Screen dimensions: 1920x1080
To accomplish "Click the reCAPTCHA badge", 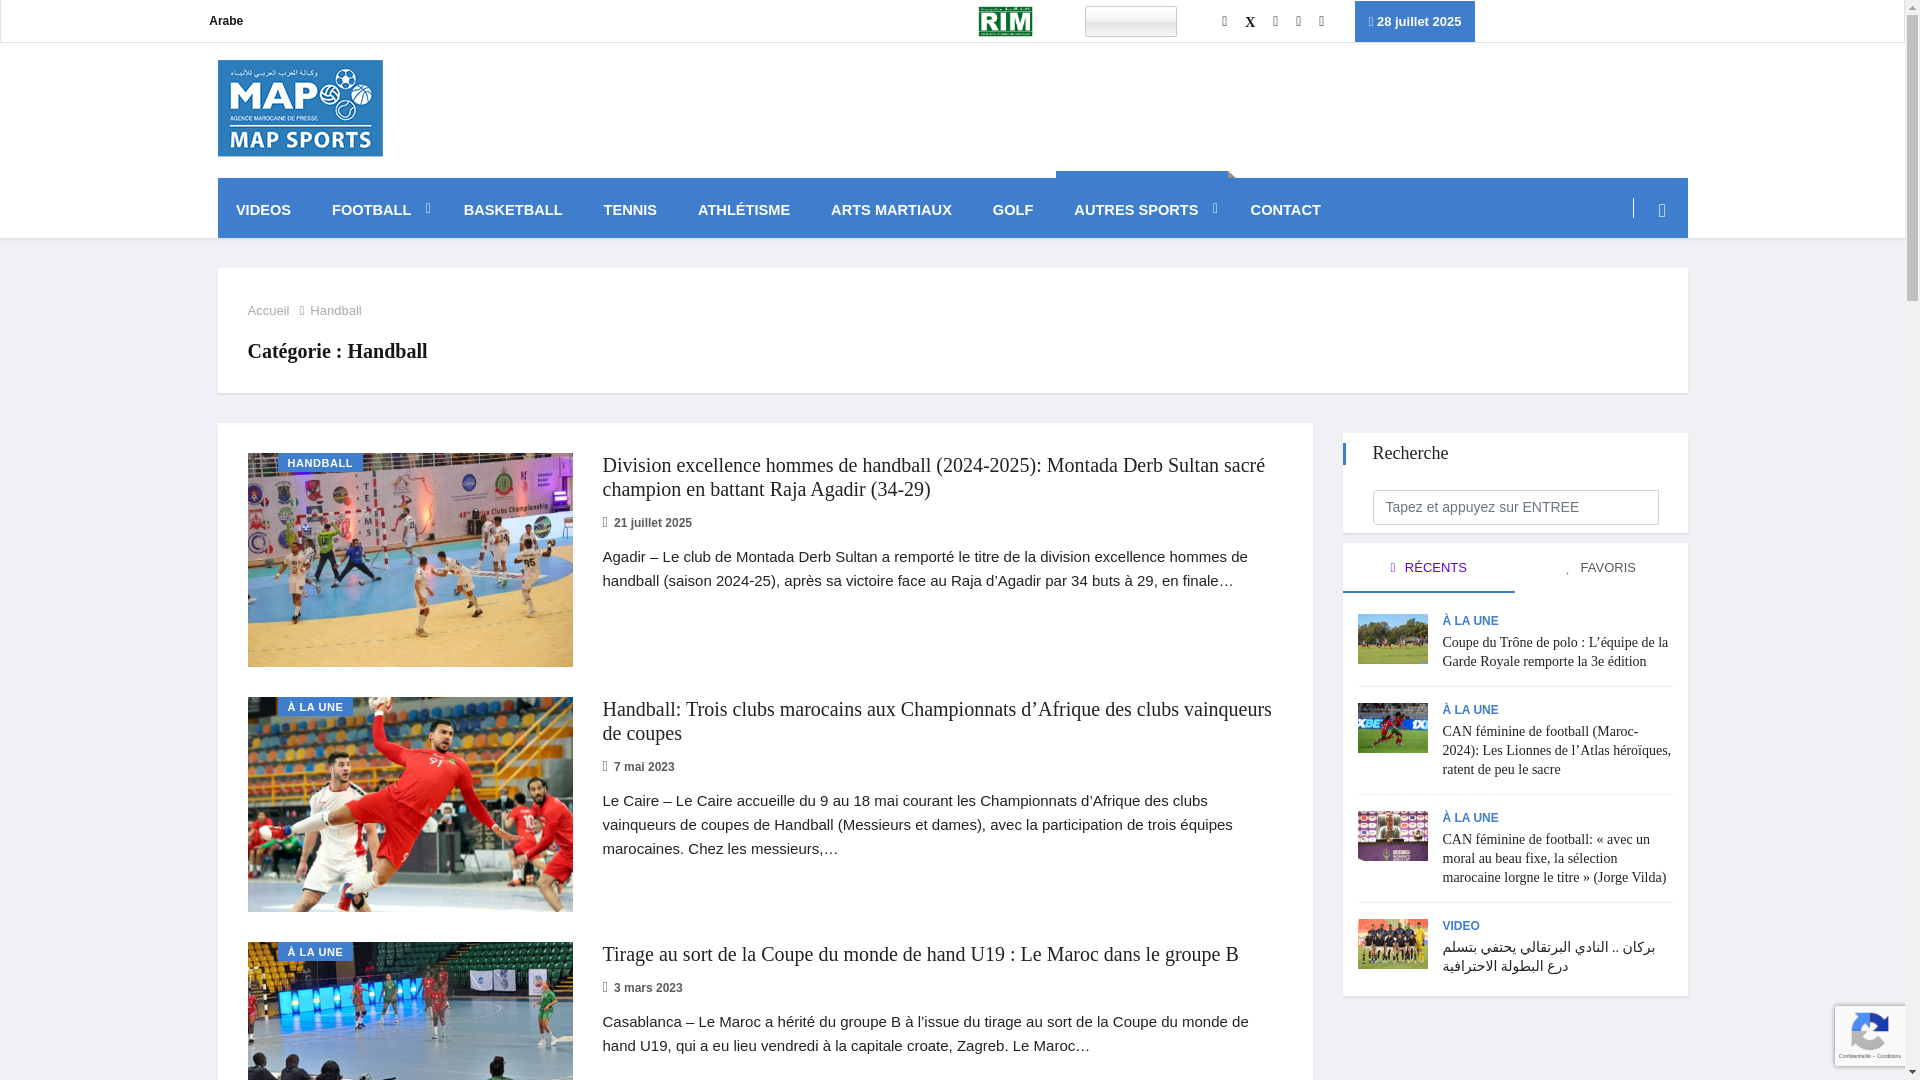I will click(1870, 1035).
